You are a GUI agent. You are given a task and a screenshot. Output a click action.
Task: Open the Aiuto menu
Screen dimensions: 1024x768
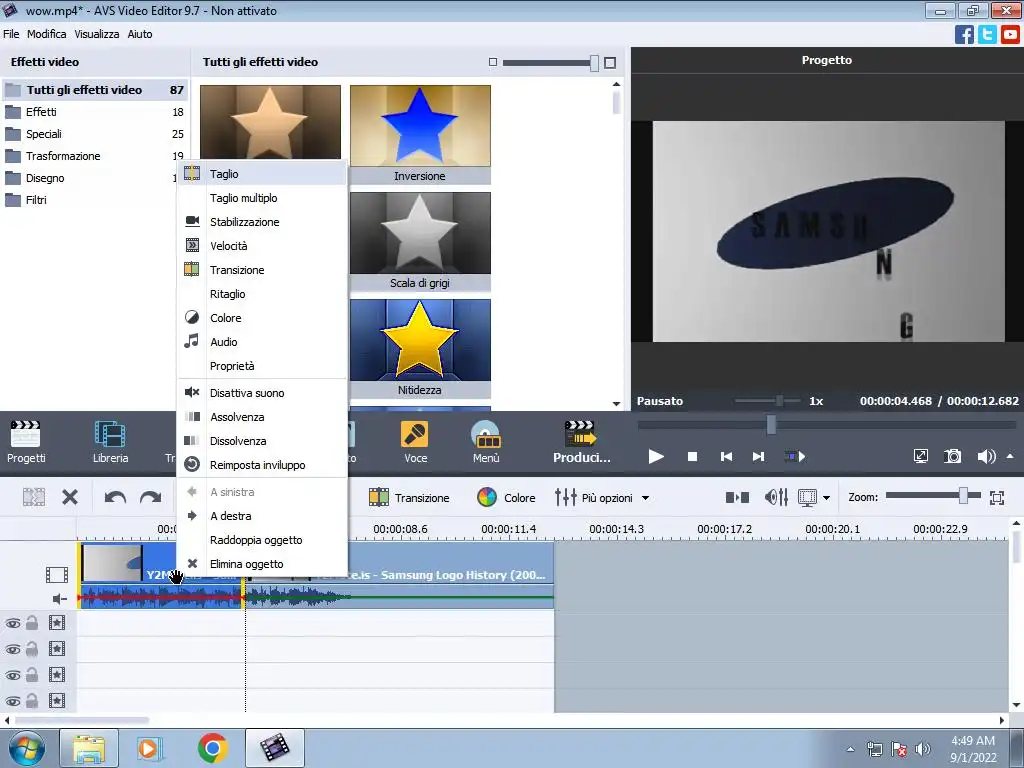[x=140, y=34]
